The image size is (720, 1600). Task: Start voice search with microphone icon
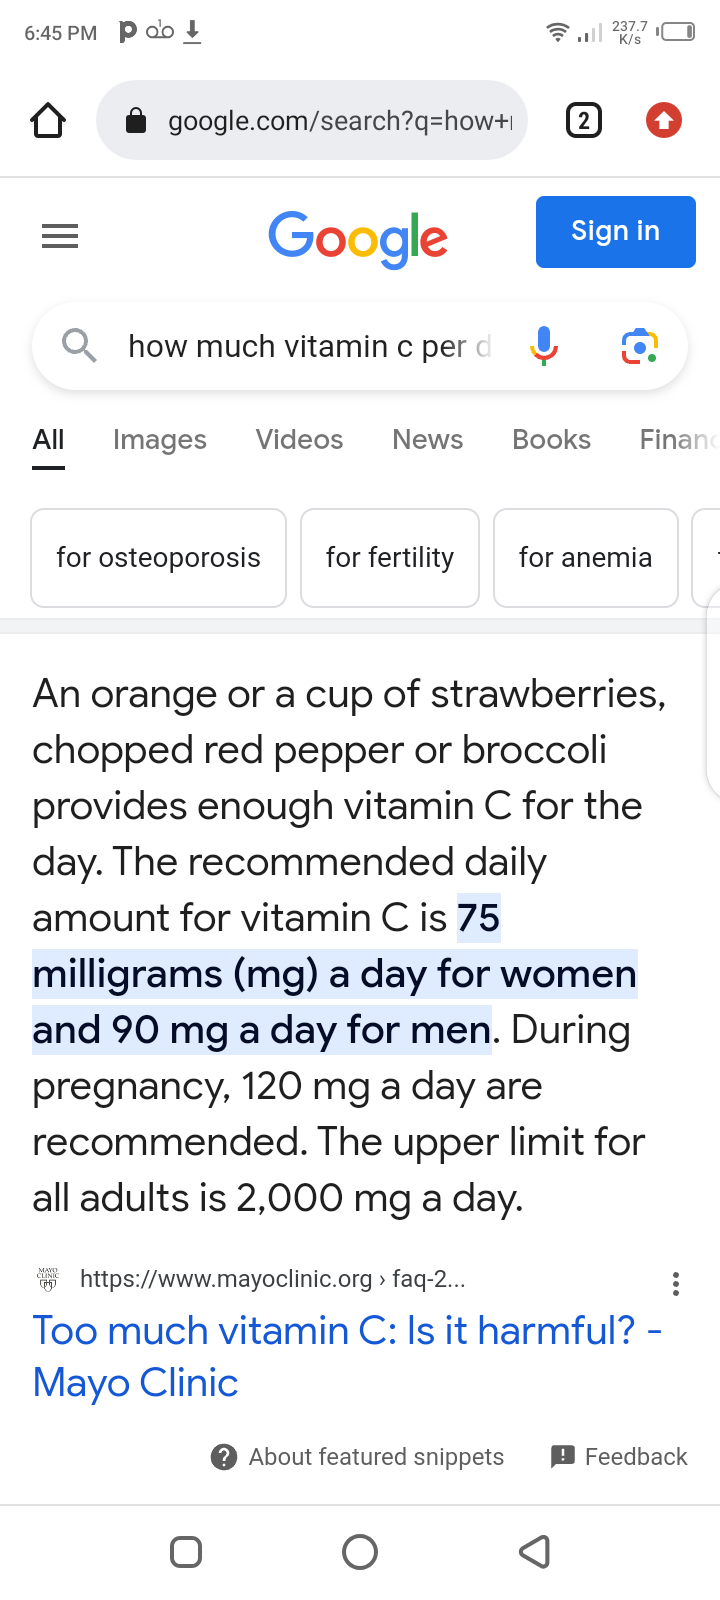coord(544,346)
